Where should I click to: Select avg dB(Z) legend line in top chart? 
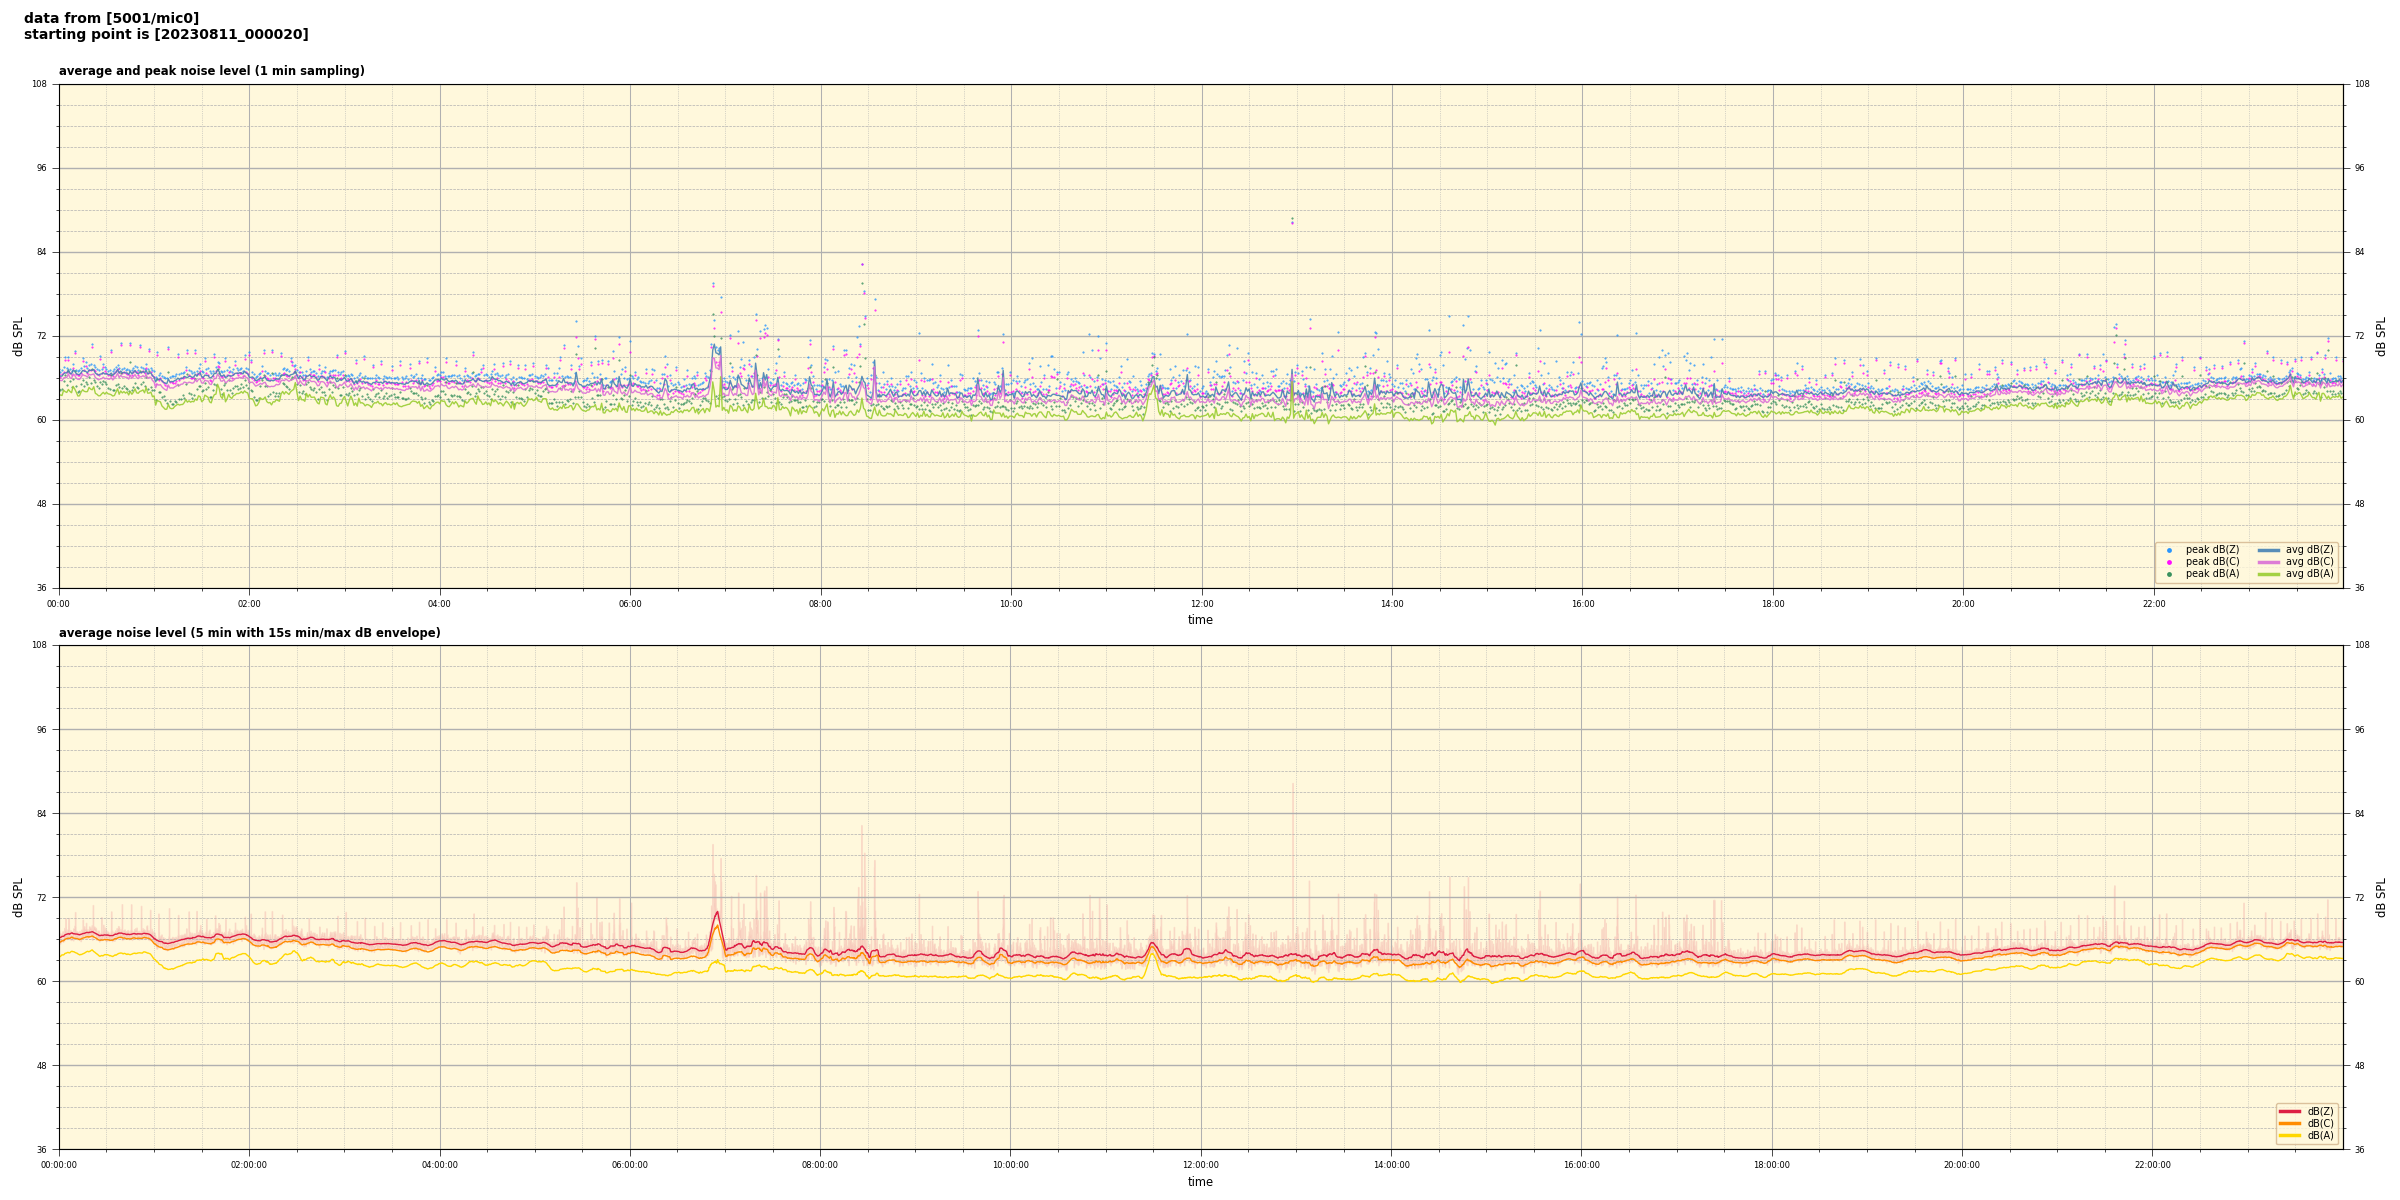coord(2268,550)
